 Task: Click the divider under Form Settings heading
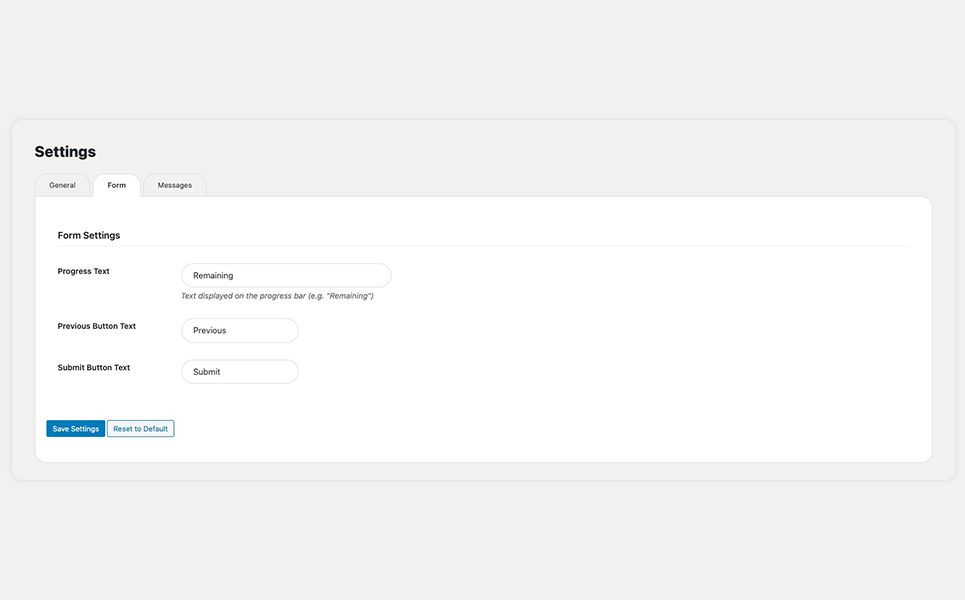[x=482, y=246]
